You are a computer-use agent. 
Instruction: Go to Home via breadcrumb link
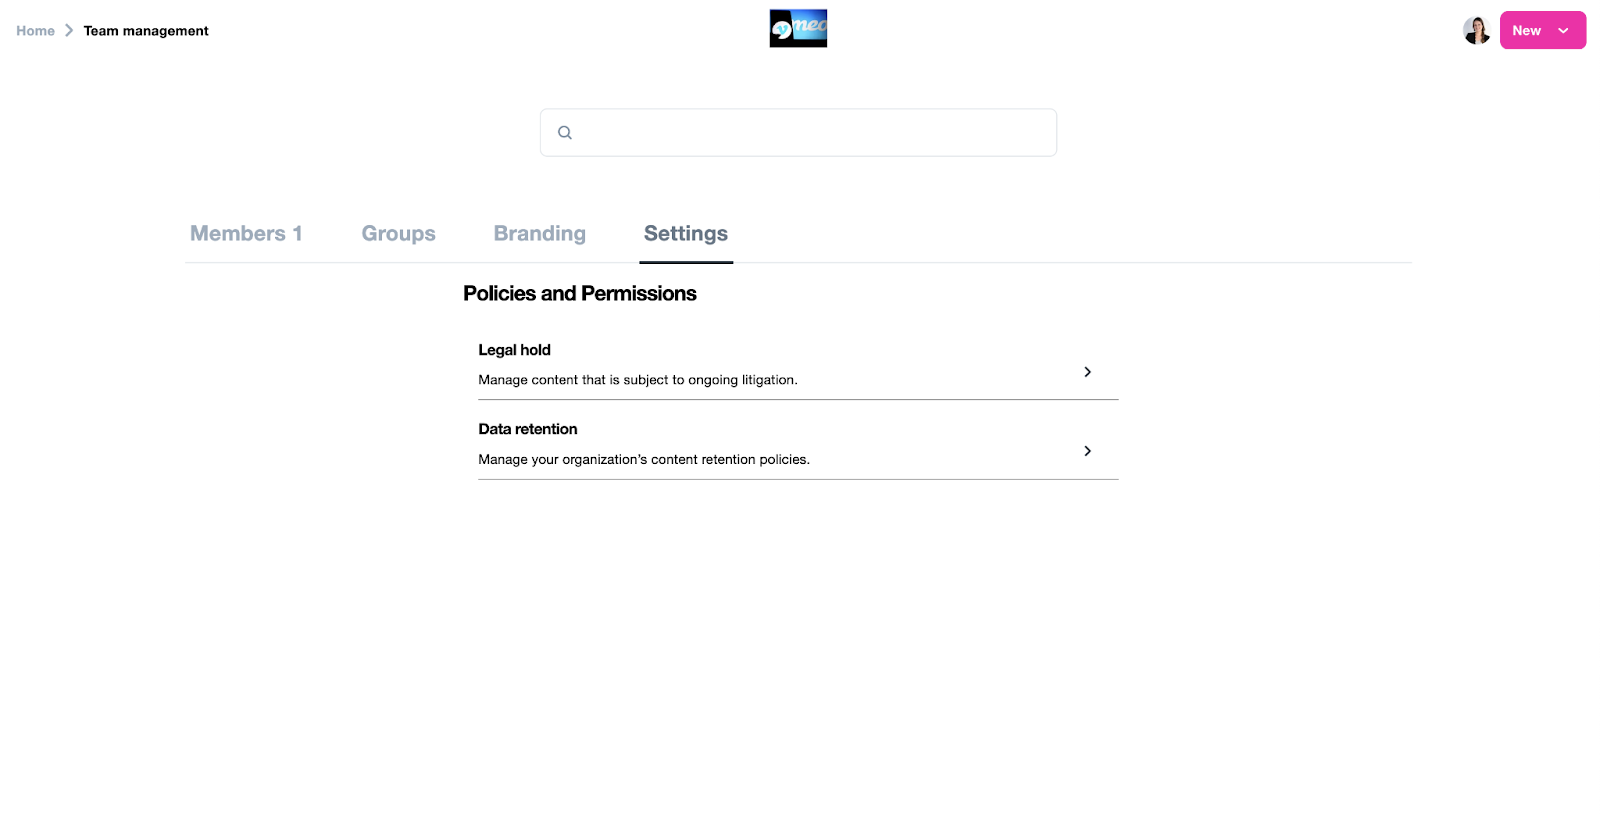click(36, 31)
